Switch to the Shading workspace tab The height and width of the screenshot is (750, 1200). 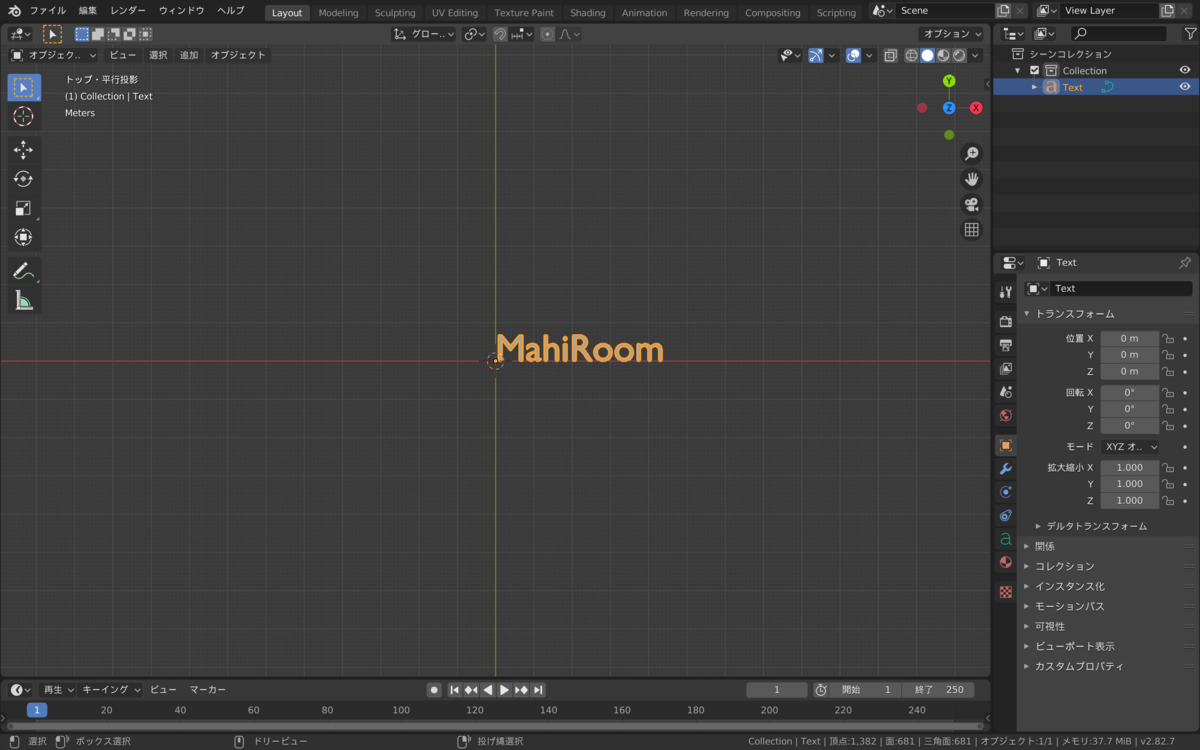tap(587, 13)
